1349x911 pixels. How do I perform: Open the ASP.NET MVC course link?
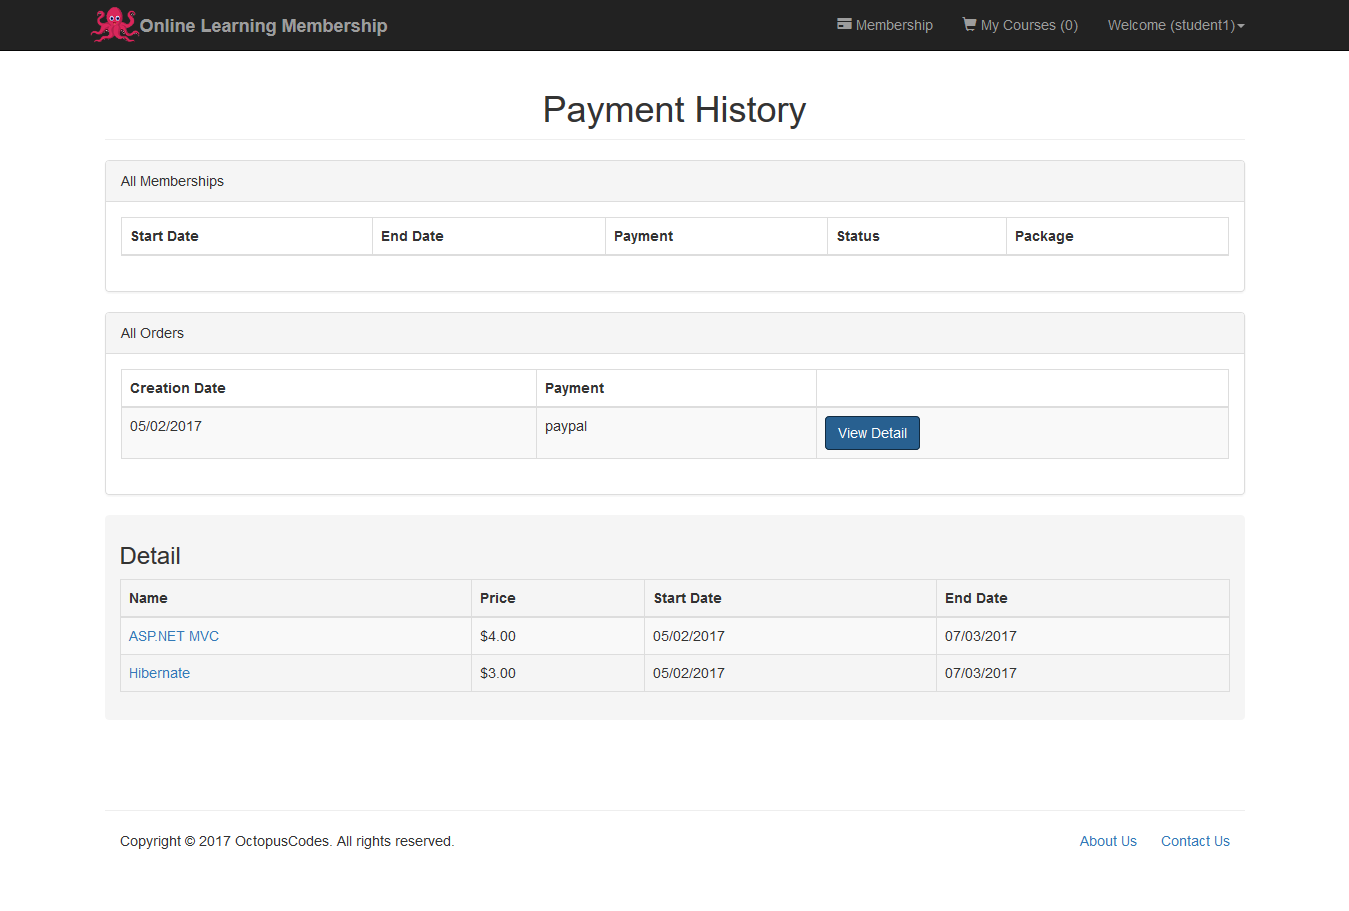pos(174,636)
